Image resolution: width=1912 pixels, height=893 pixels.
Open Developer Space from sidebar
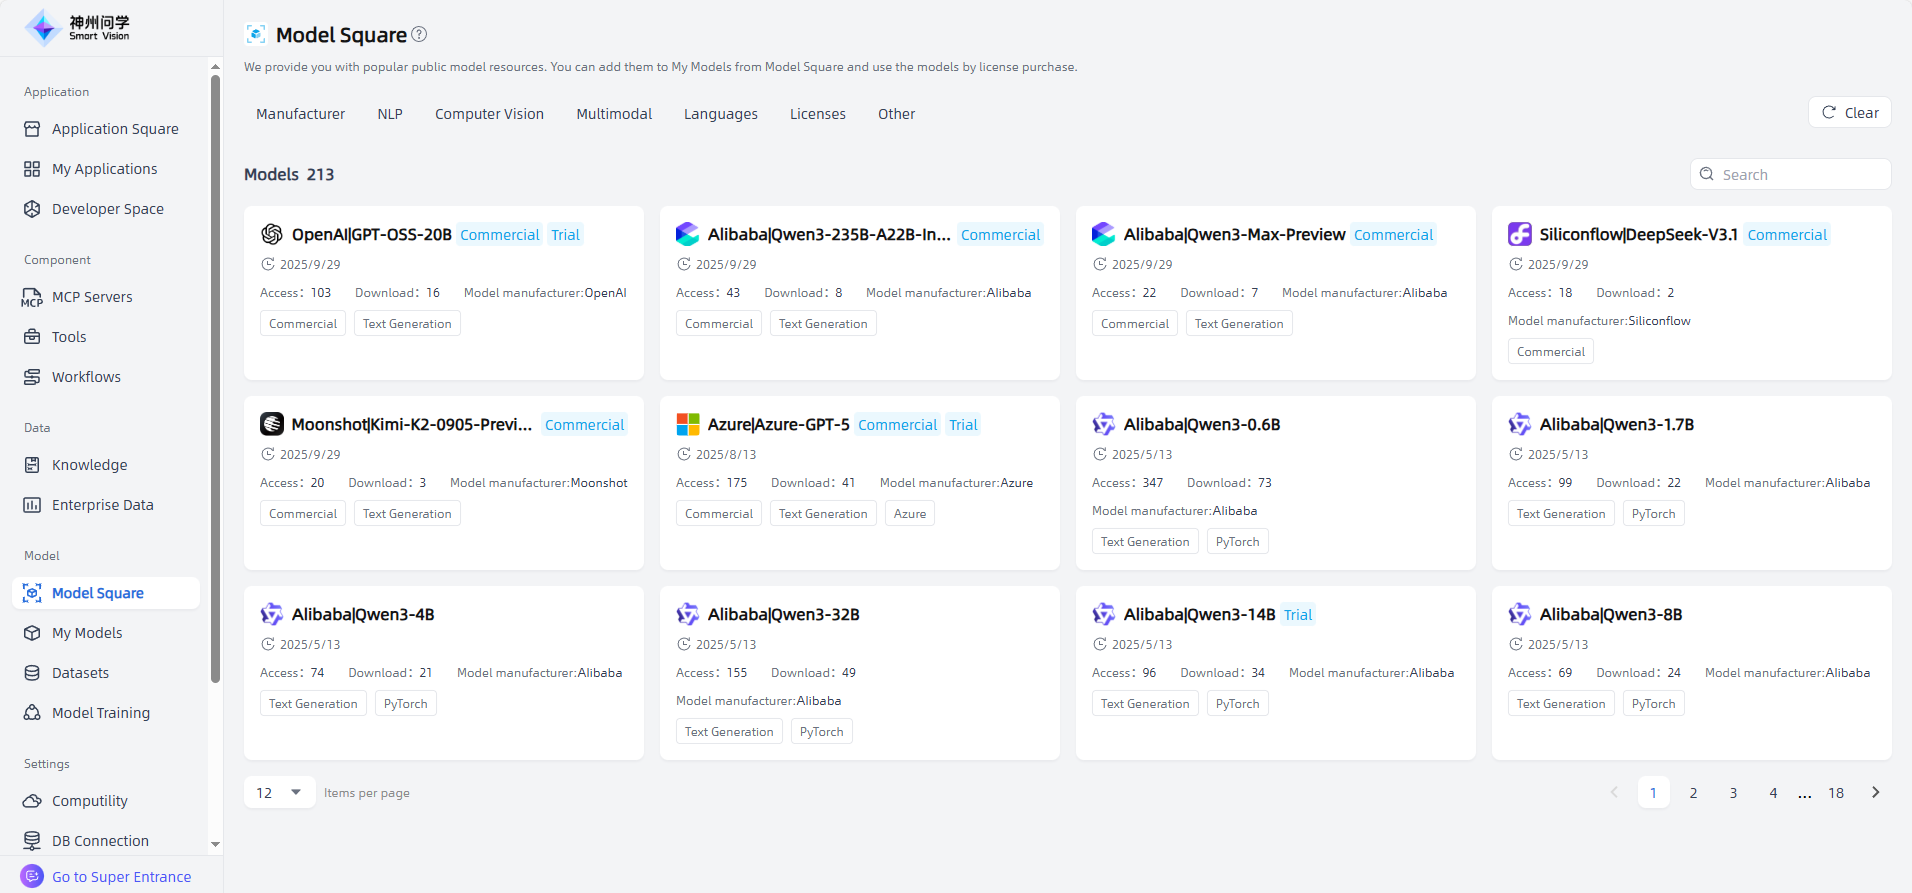click(x=107, y=209)
